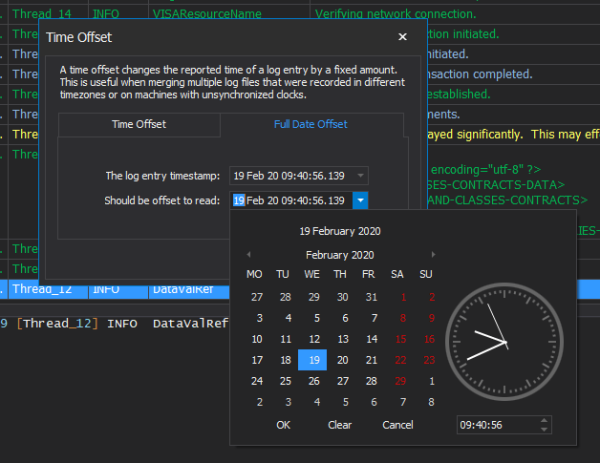Go to previous month in calendar
The image size is (600, 463).
[249, 254]
